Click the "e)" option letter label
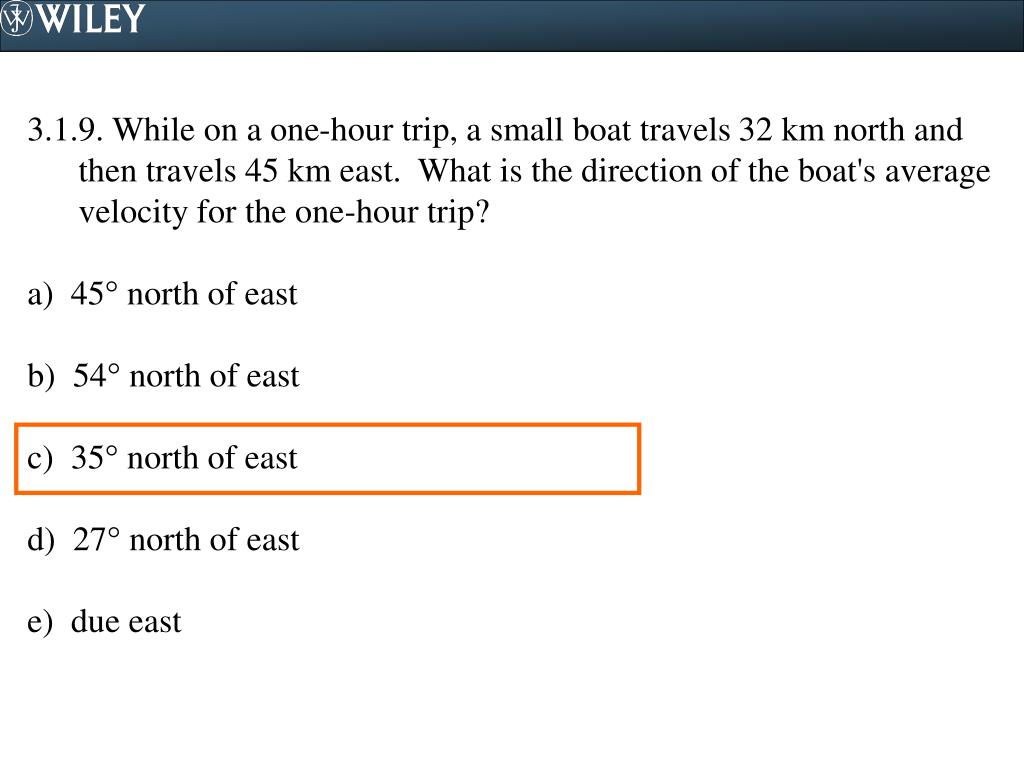 pos(40,622)
